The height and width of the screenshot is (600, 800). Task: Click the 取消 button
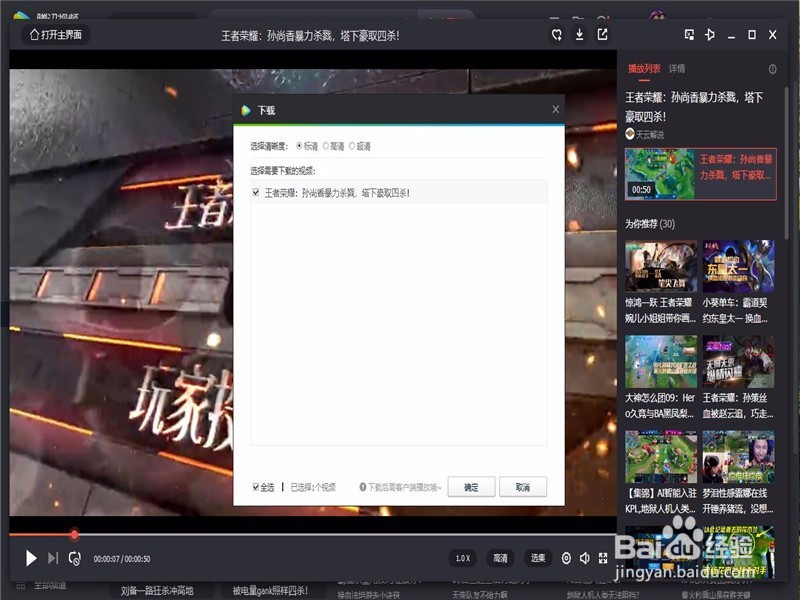click(x=523, y=487)
